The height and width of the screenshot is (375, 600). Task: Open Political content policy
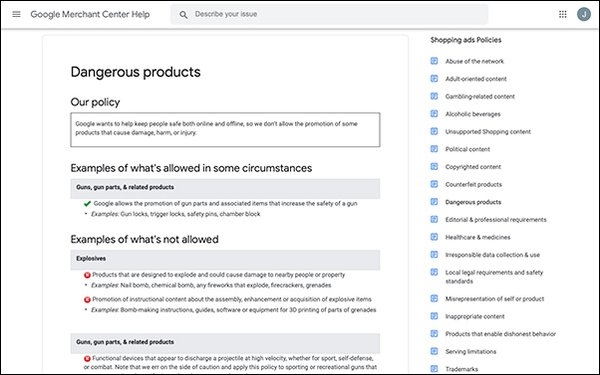(468, 149)
